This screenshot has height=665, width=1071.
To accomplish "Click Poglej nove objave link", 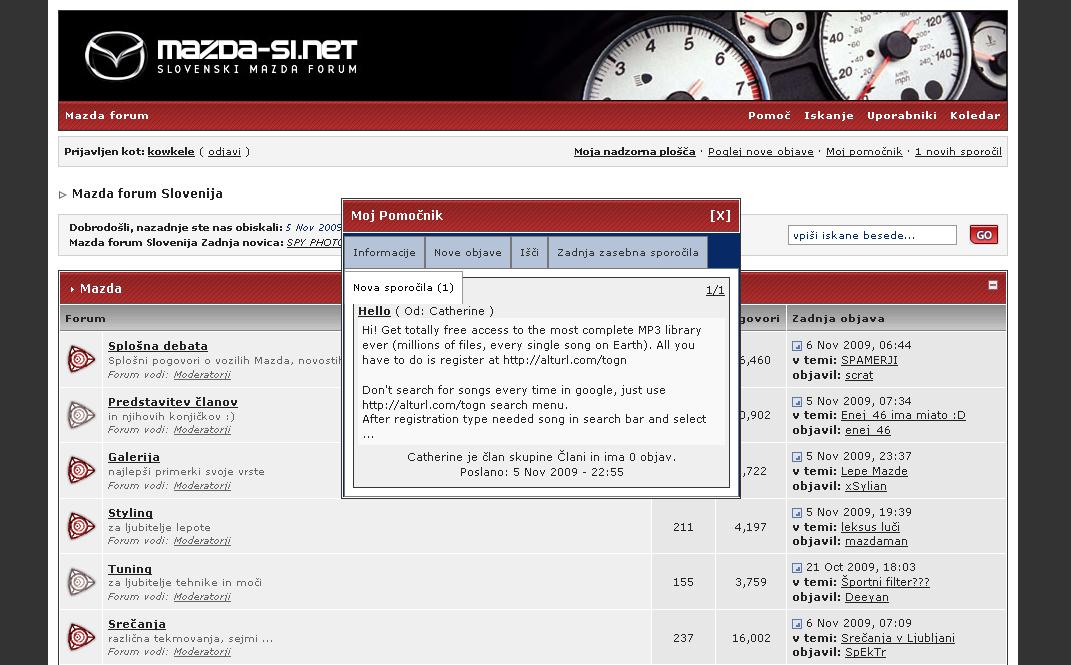I will (x=760, y=152).
